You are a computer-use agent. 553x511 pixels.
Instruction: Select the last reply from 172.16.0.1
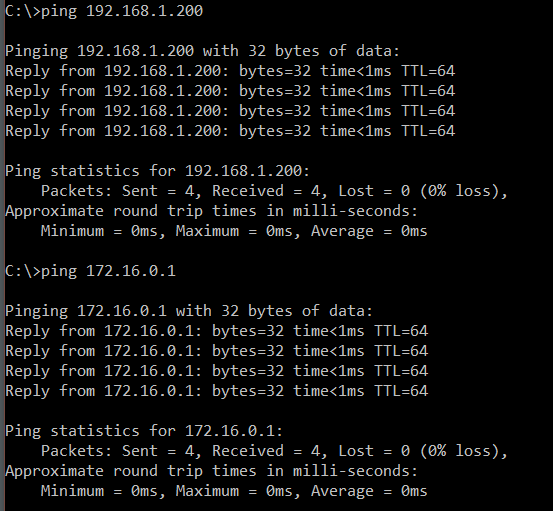(217, 391)
